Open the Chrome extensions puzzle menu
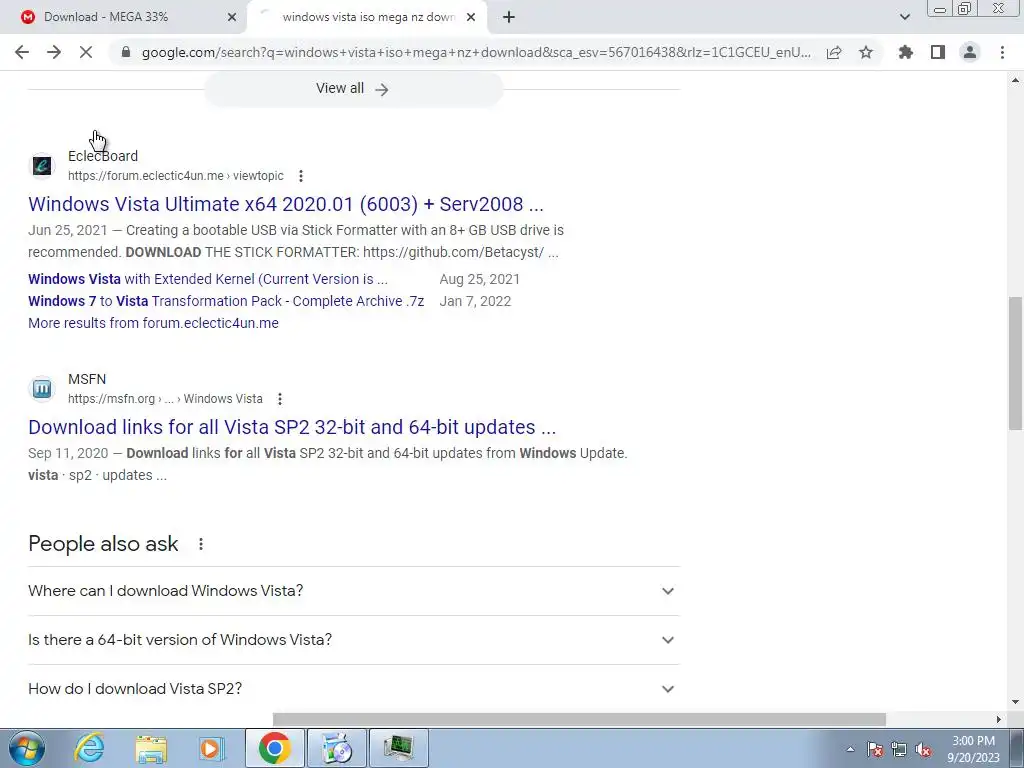The width and height of the screenshot is (1024, 768). click(906, 52)
